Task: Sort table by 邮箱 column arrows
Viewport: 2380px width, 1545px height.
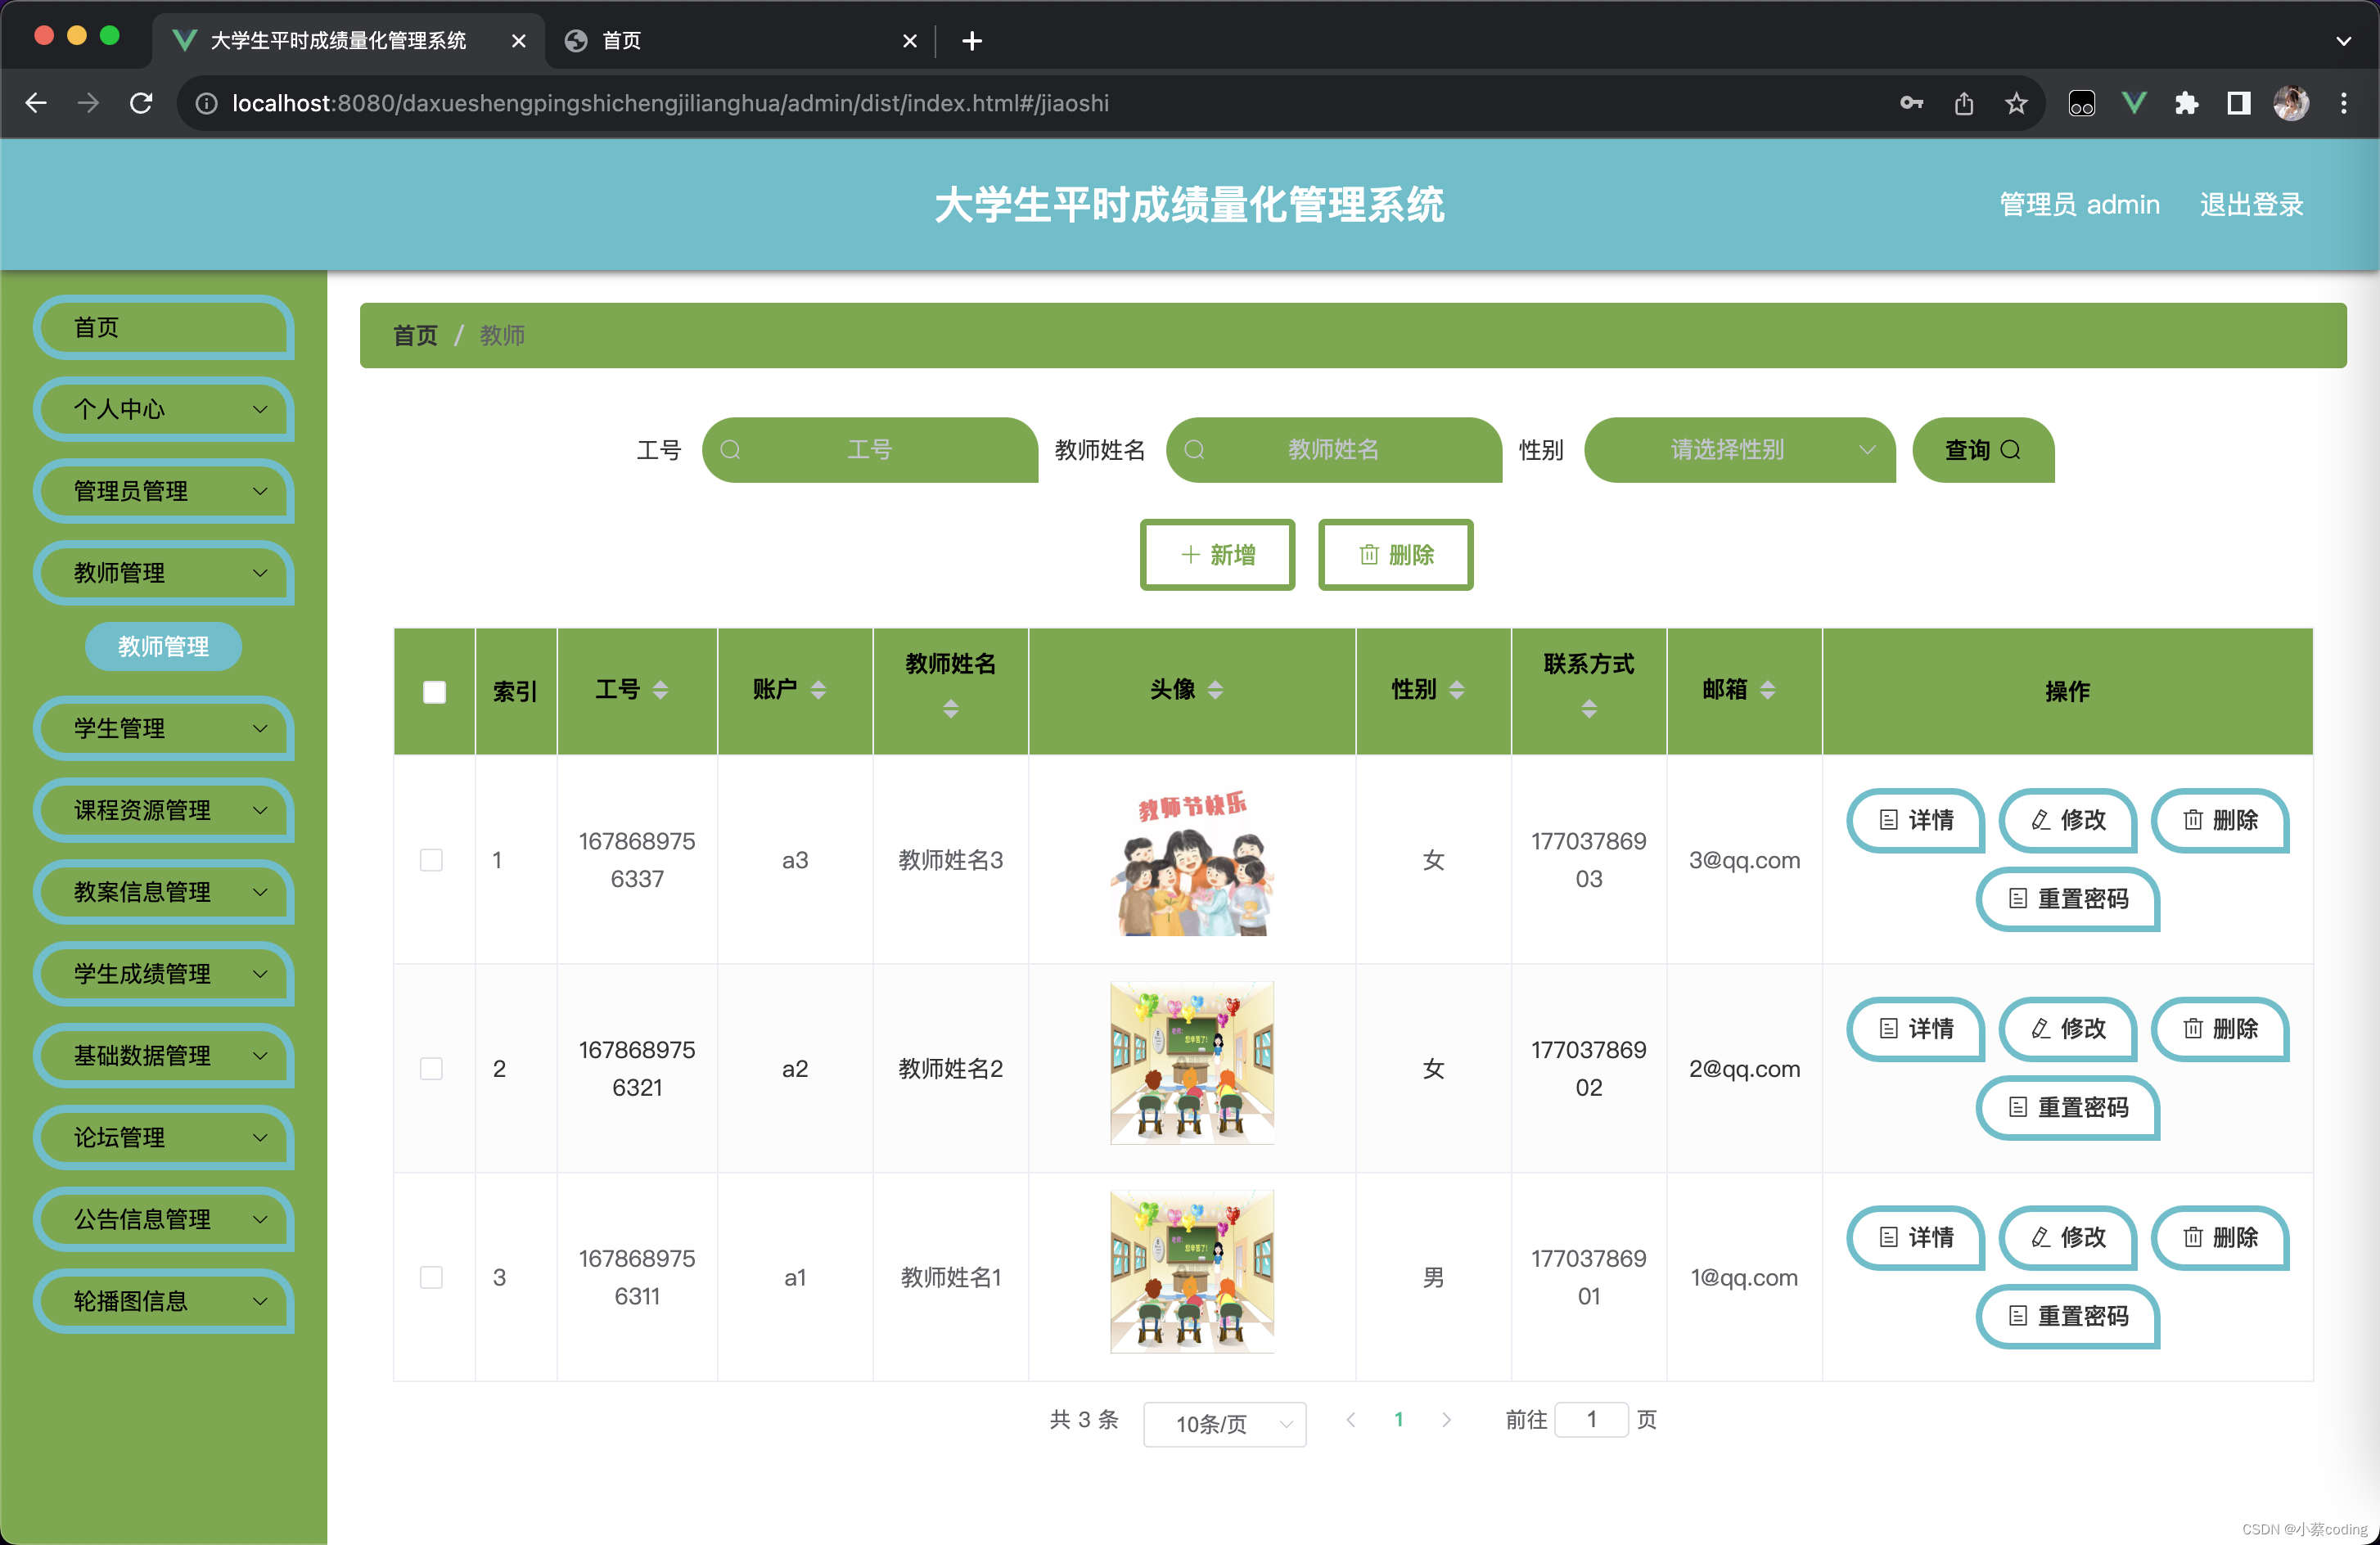Action: point(1767,690)
